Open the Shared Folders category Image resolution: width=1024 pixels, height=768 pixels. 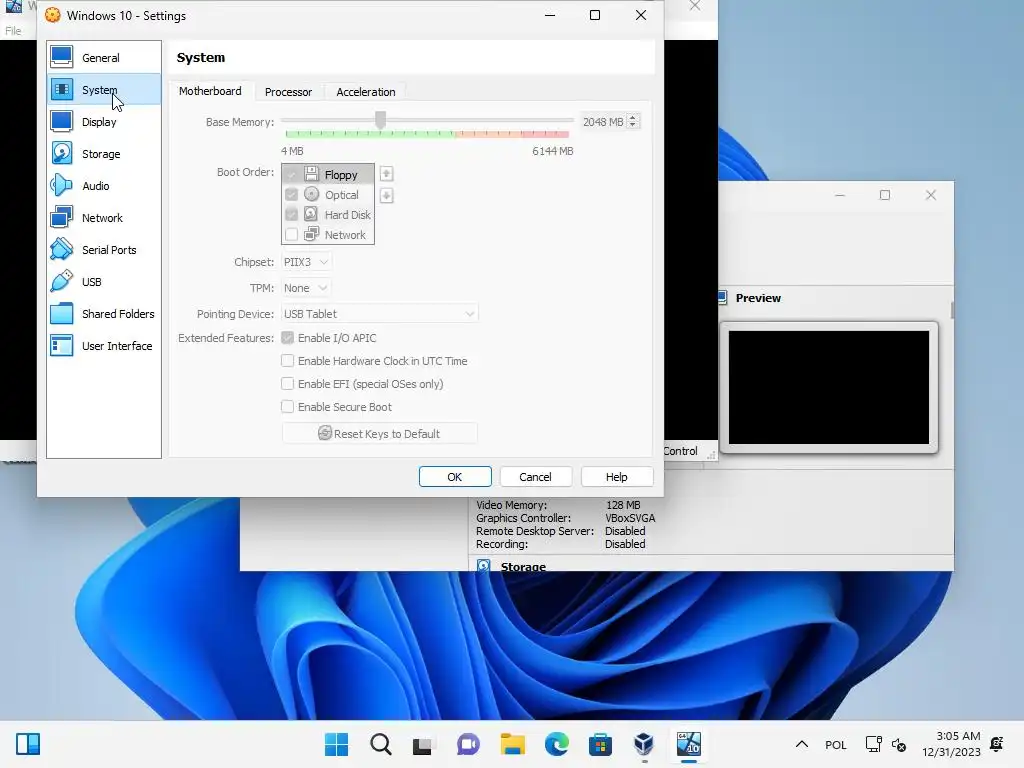coord(104,313)
